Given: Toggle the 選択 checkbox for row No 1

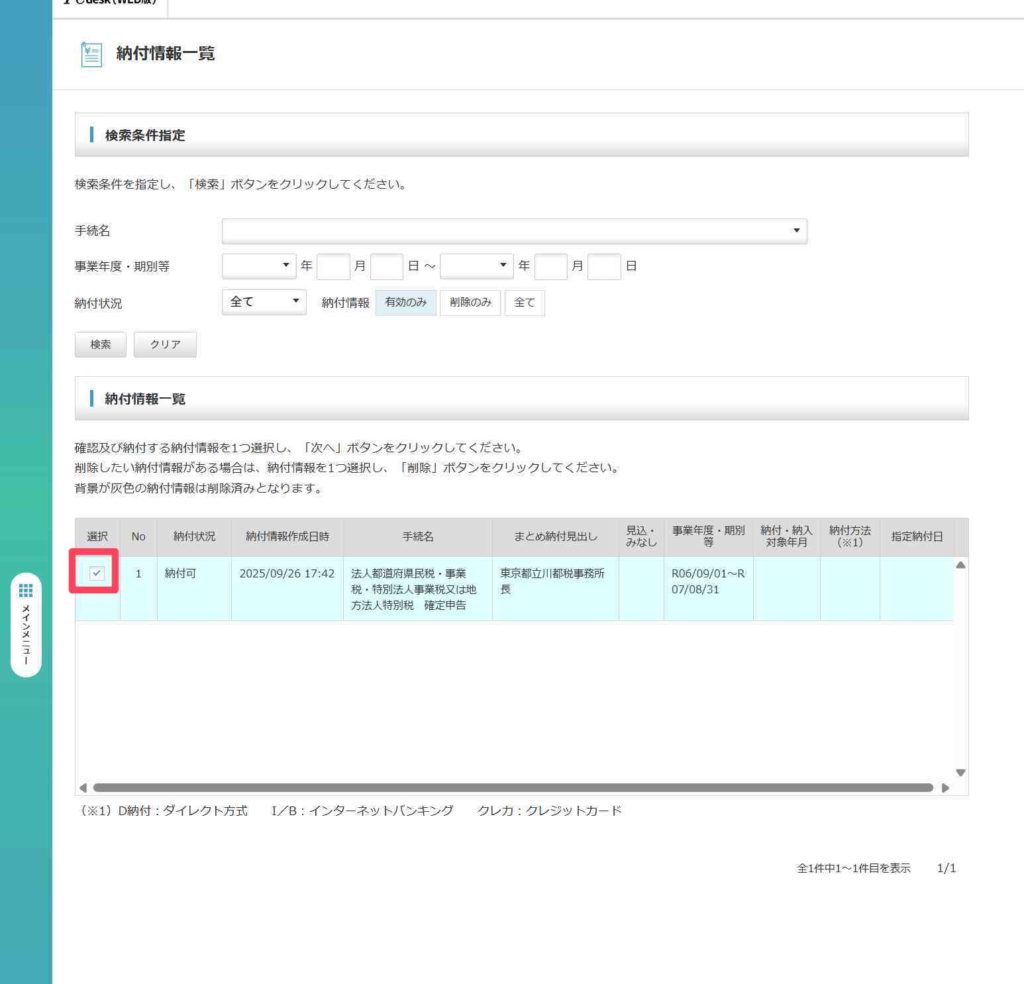Looking at the screenshot, I should [x=96, y=573].
